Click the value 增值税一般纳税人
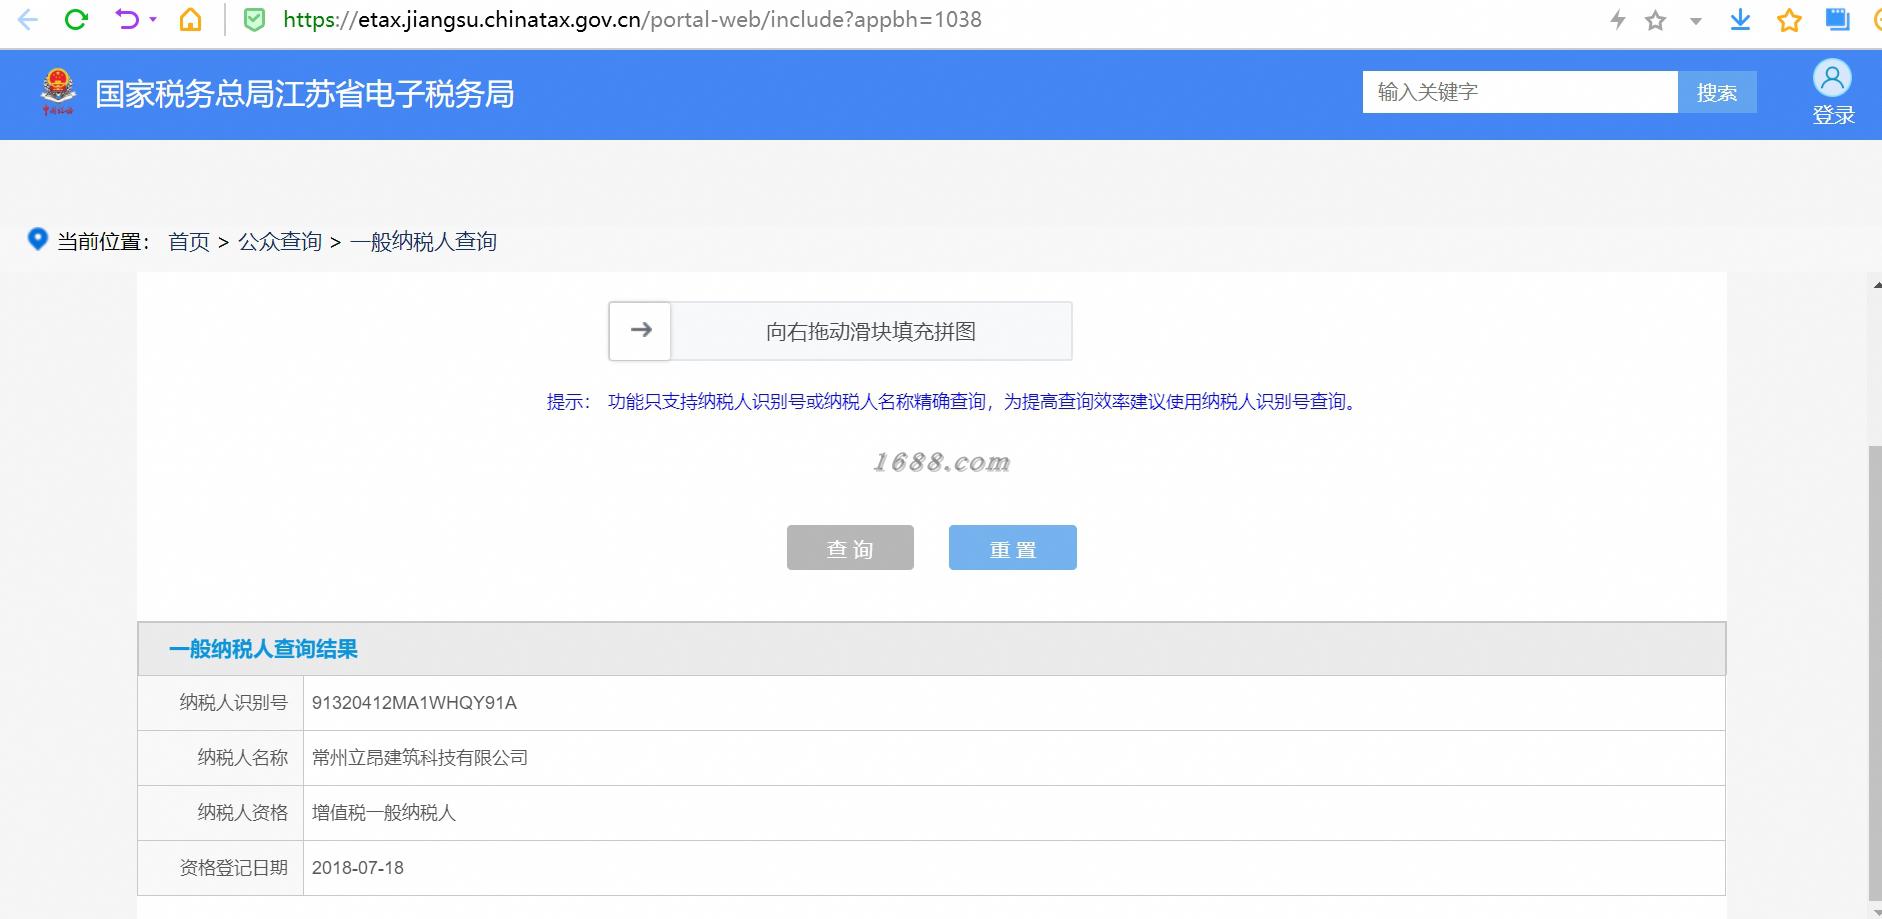The width and height of the screenshot is (1882, 919). (x=384, y=813)
